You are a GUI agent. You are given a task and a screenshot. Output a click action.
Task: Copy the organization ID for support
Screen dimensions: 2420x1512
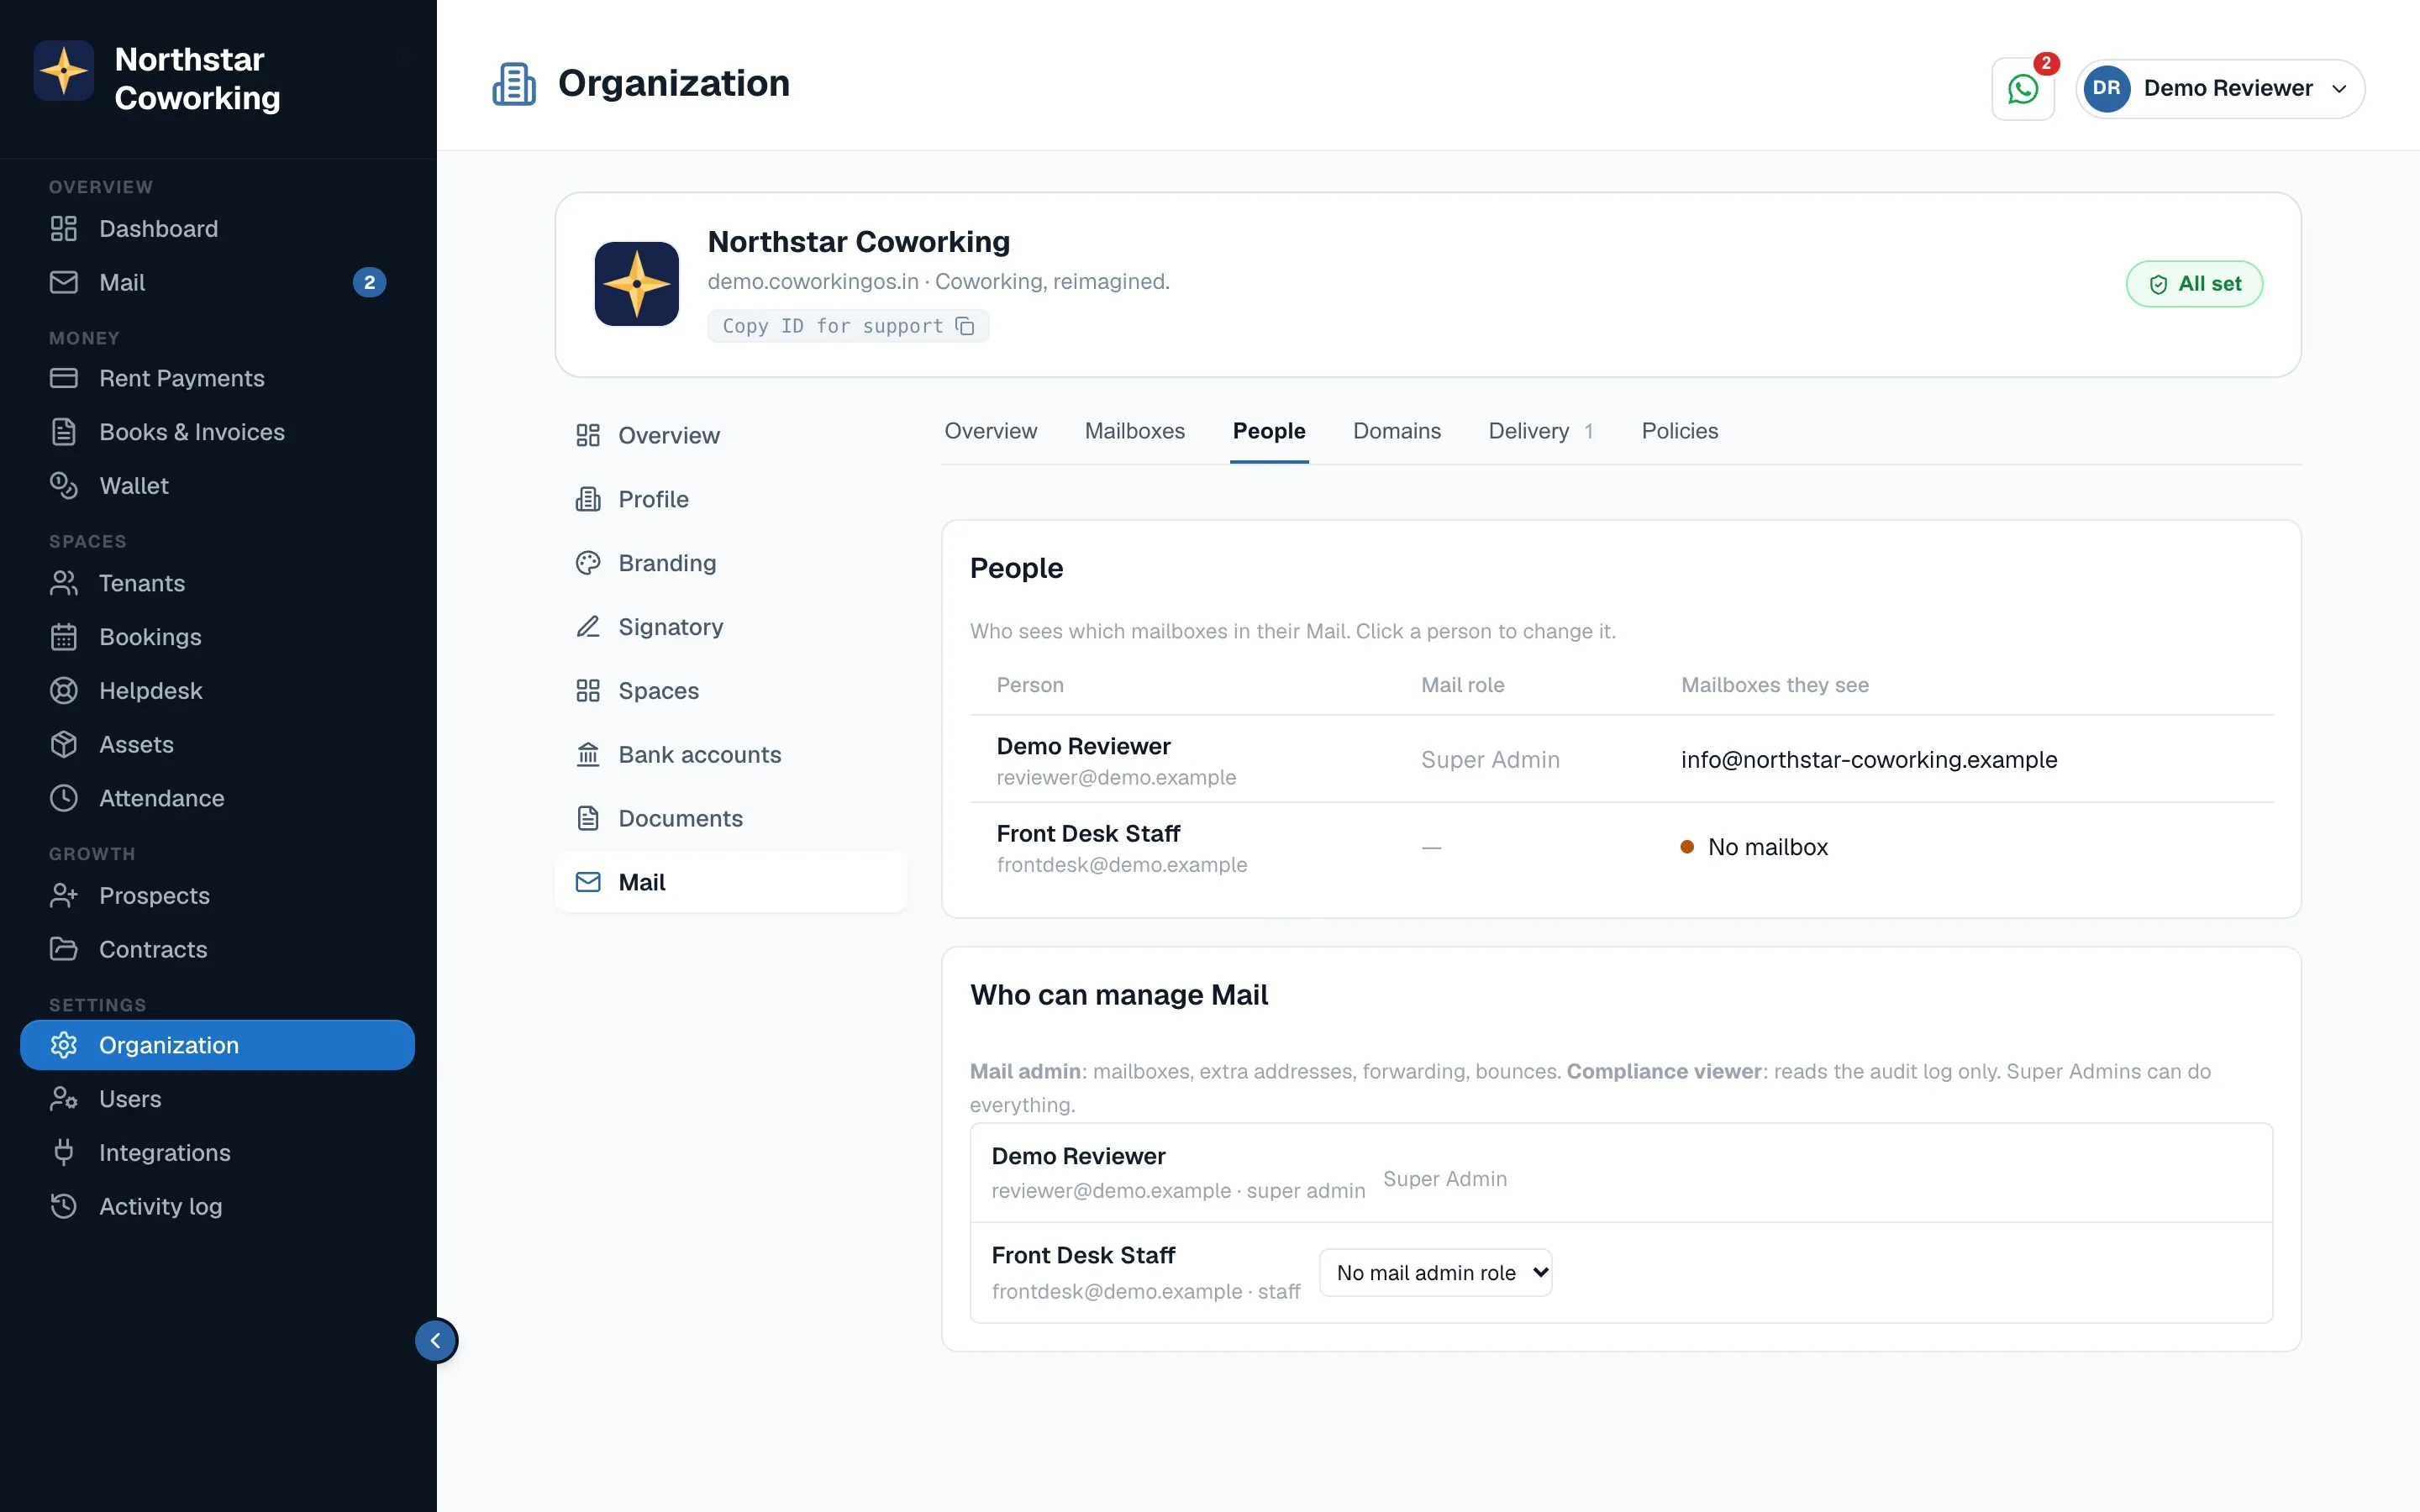tap(848, 326)
